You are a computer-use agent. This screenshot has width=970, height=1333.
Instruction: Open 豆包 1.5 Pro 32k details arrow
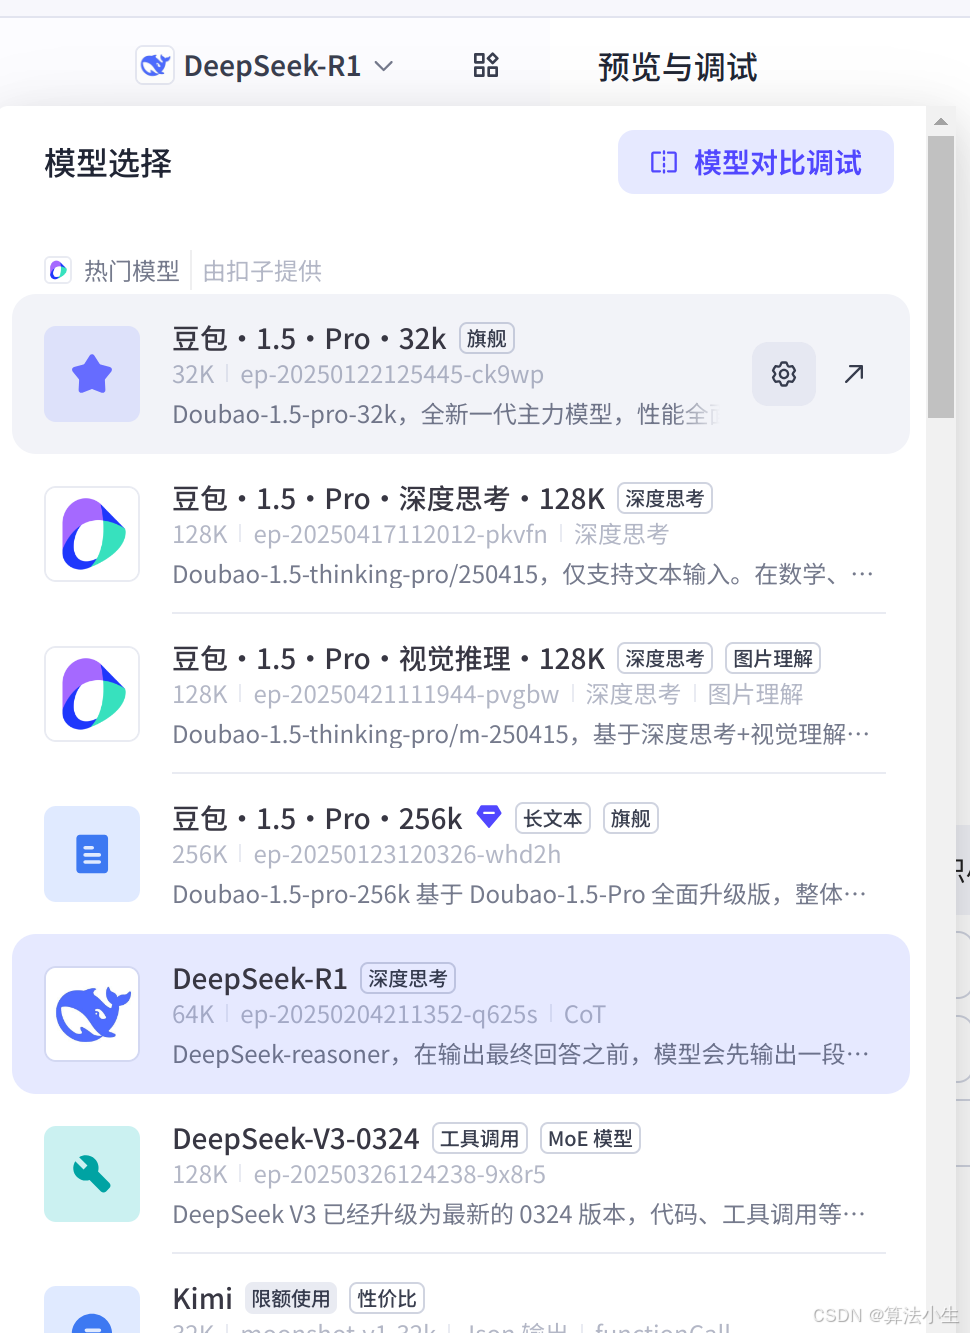854,374
